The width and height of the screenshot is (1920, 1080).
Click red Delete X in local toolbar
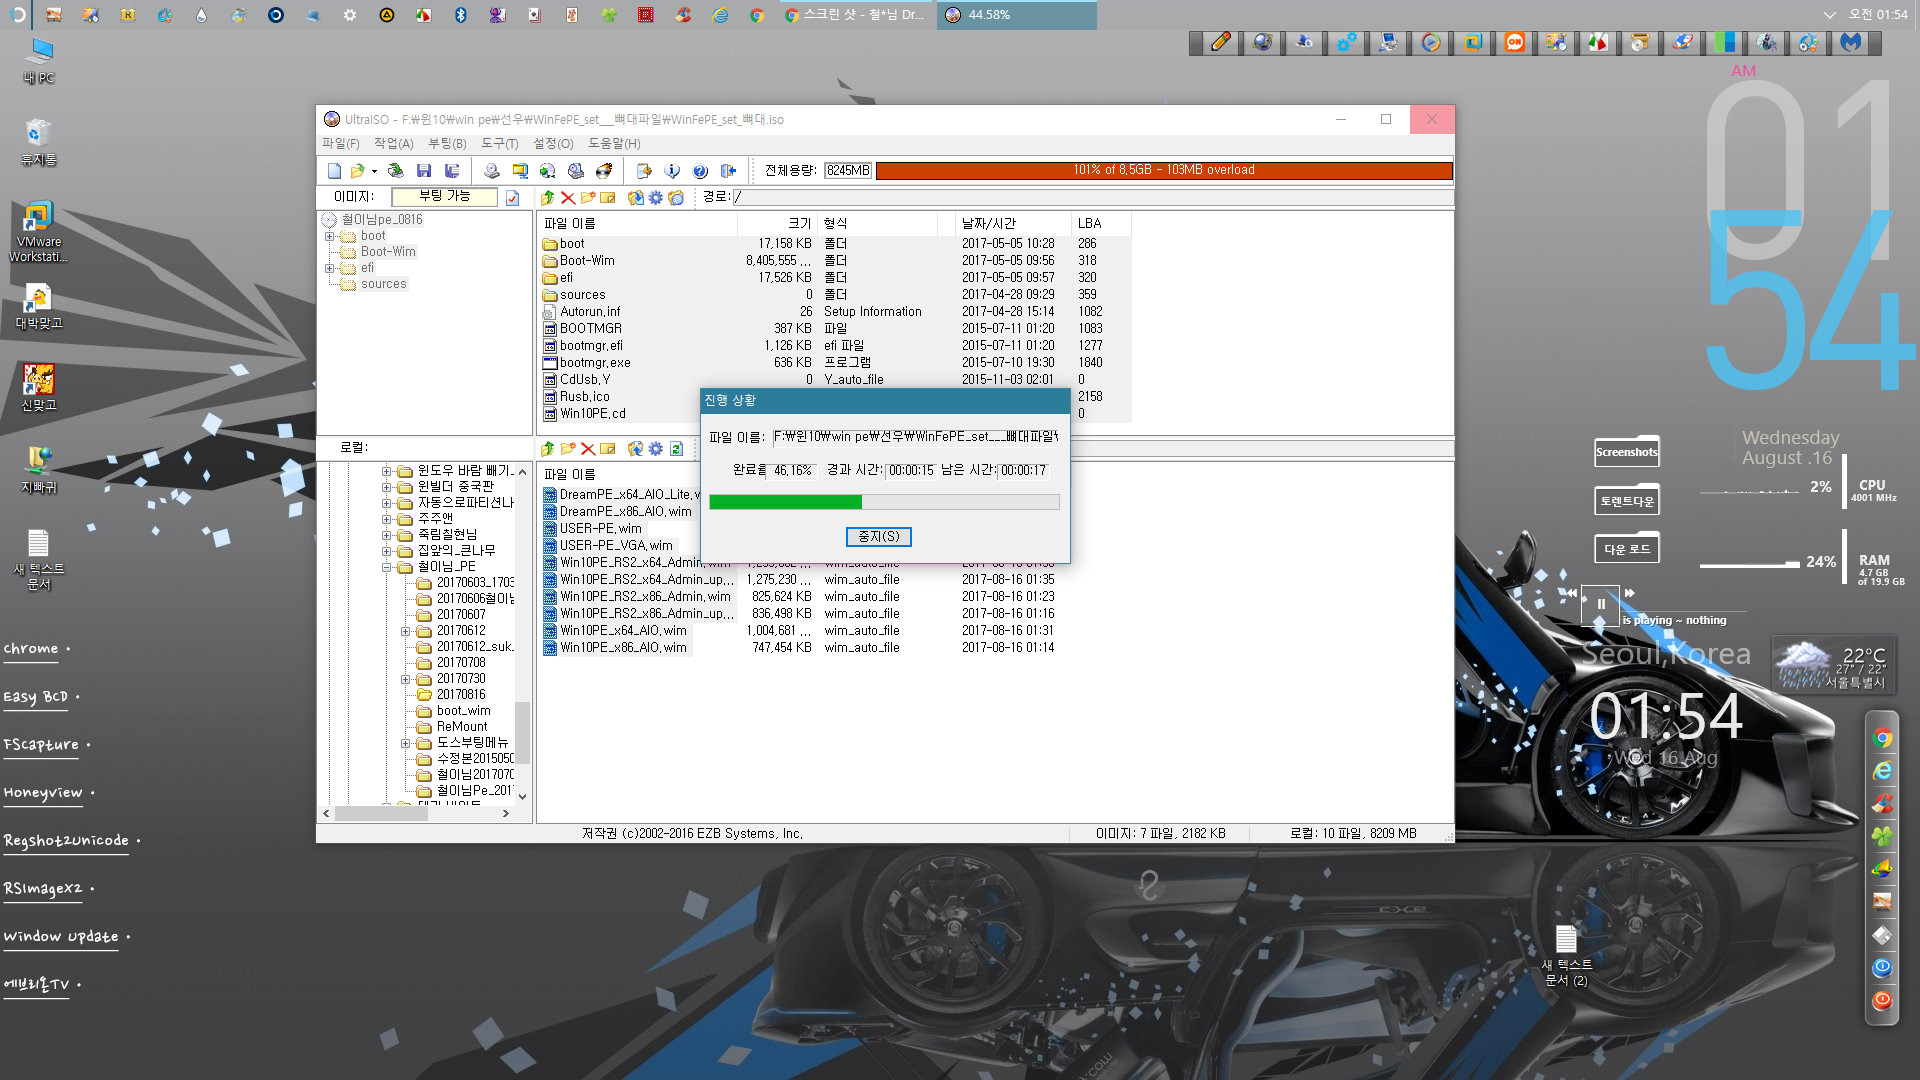(588, 449)
